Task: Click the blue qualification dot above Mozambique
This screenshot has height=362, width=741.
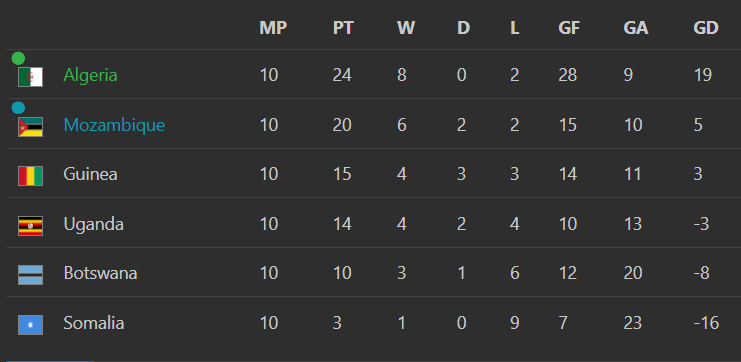Action: (x=18, y=108)
